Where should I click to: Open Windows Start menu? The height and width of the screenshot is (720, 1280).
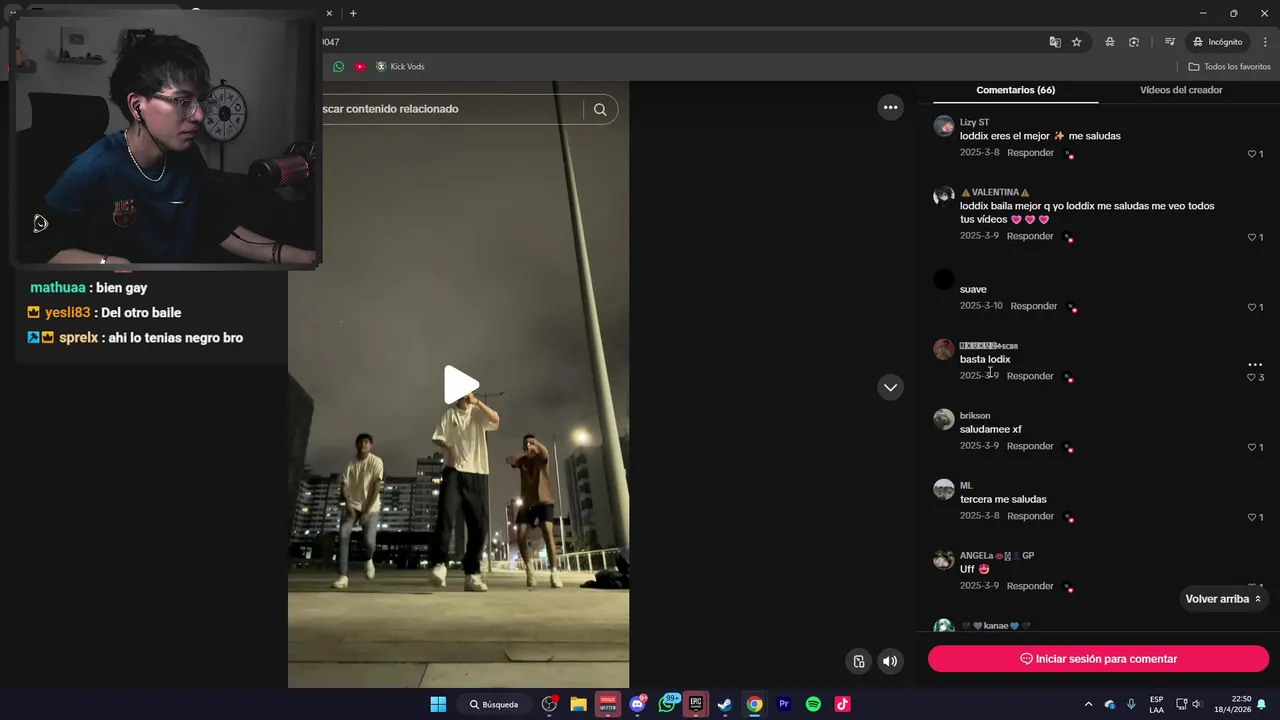point(438,704)
